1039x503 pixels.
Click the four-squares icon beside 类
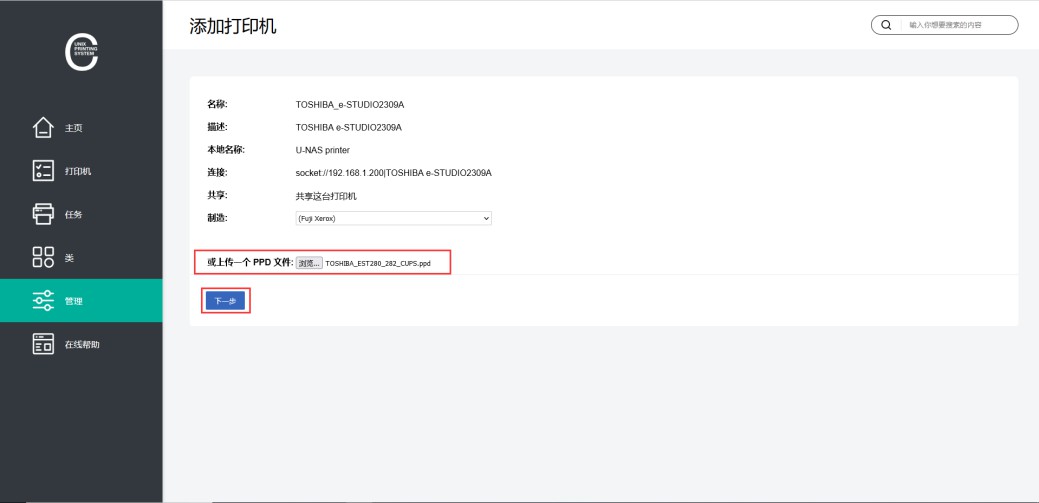pyautogui.click(x=43, y=257)
